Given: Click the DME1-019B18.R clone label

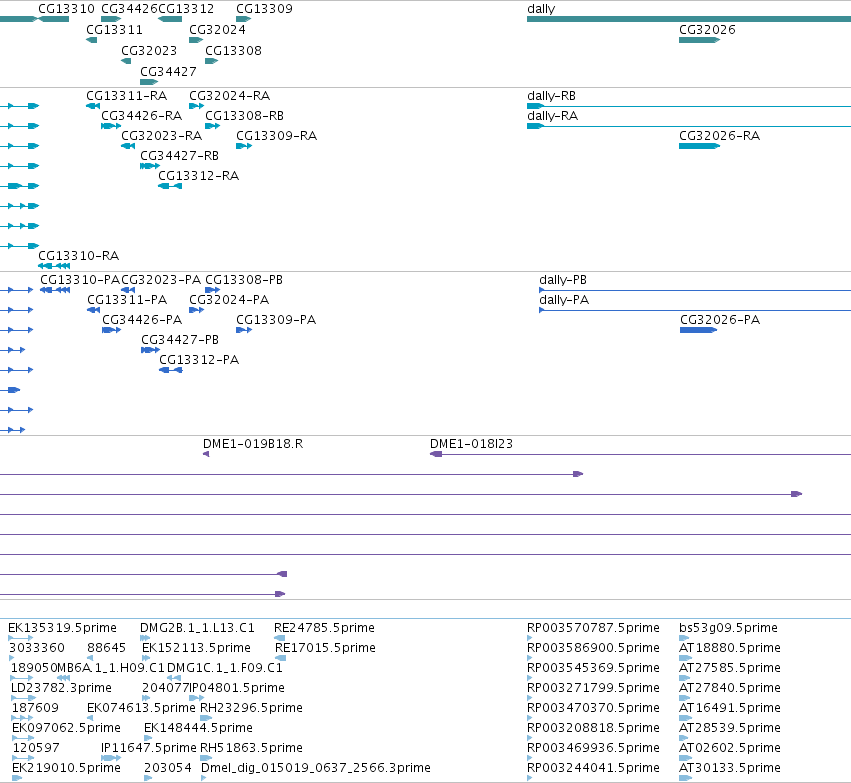Looking at the screenshot, I should [x=253, y=444].
